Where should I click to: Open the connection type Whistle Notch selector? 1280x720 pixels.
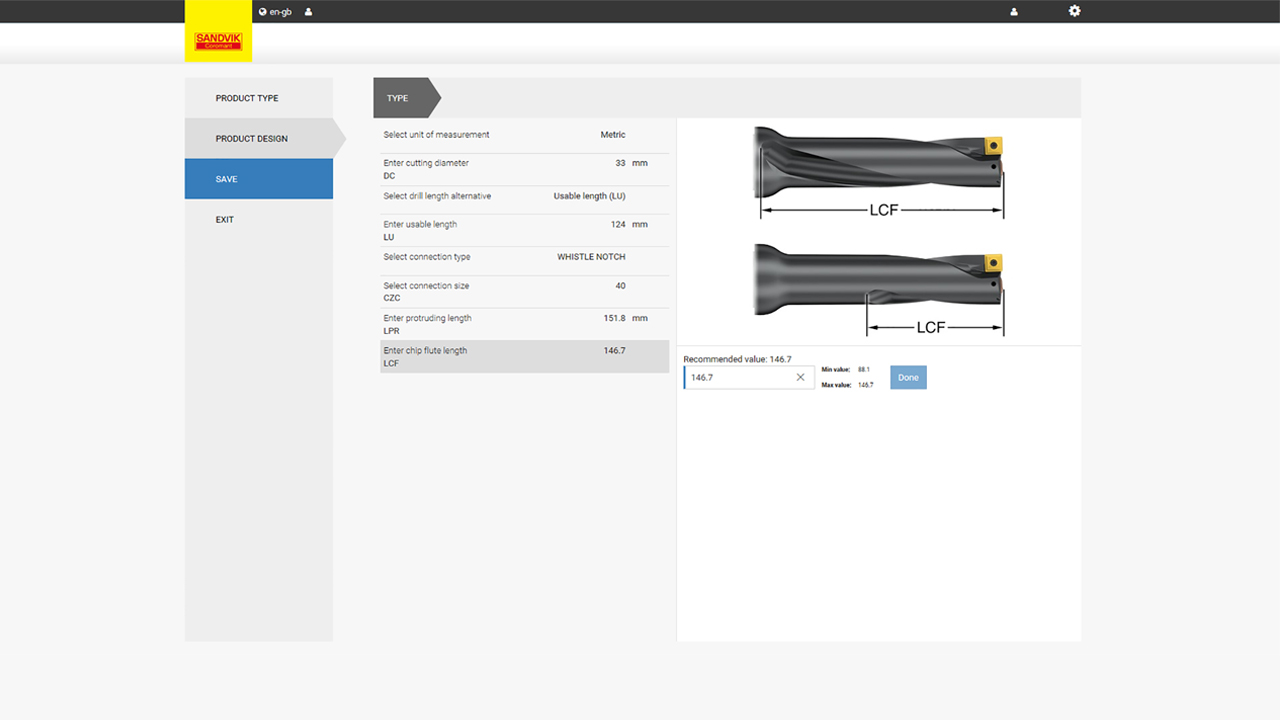coord(524,258)
